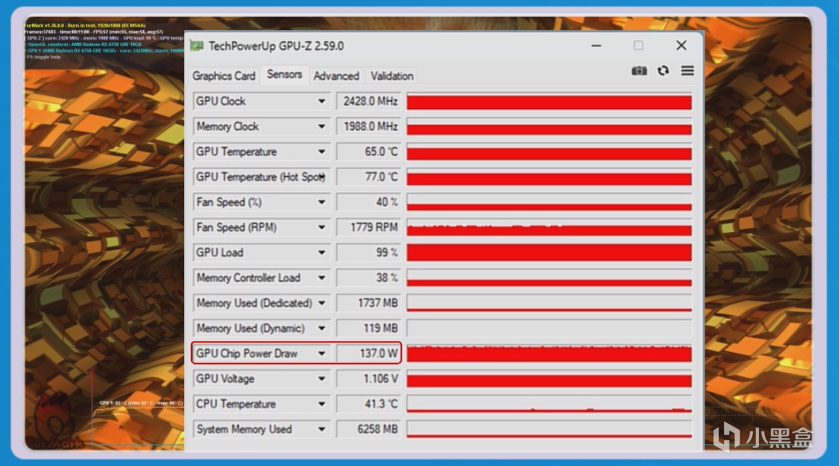The image size is (839, 466).
Task: Expand the CPU Temperature dropdown
Action: (322, 404)
